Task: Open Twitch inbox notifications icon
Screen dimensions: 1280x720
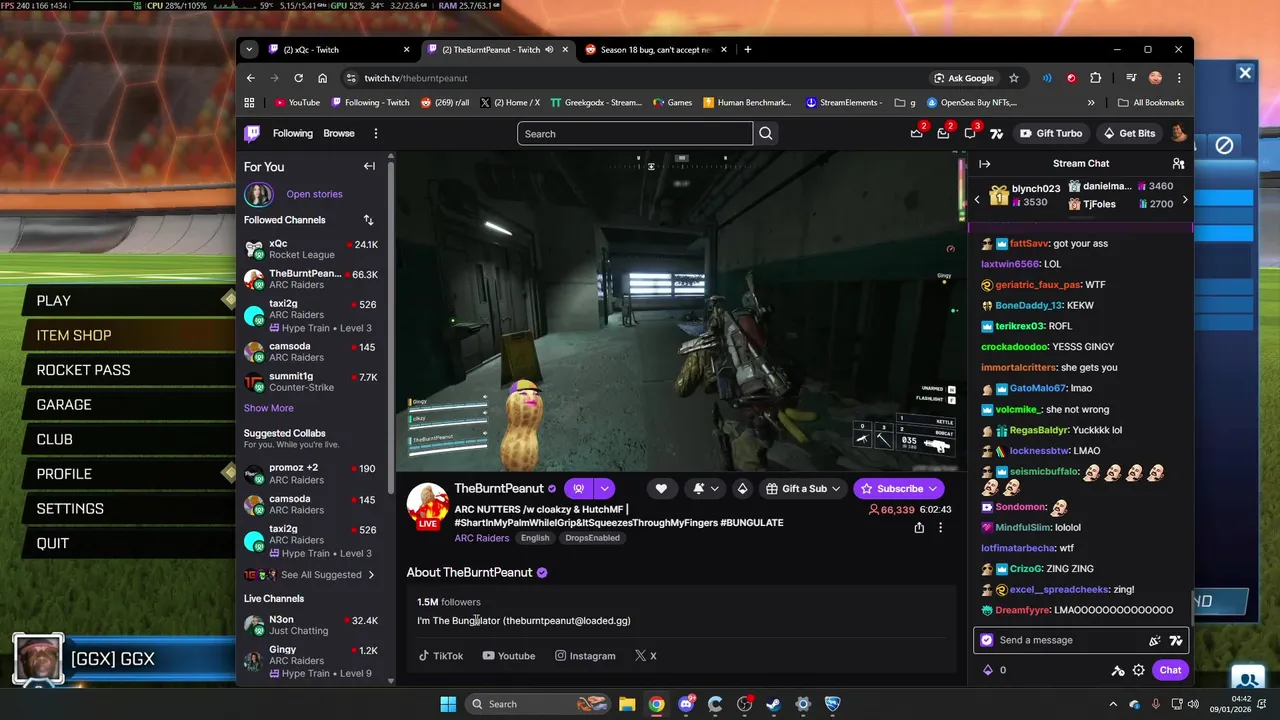Action: point(943,134)
